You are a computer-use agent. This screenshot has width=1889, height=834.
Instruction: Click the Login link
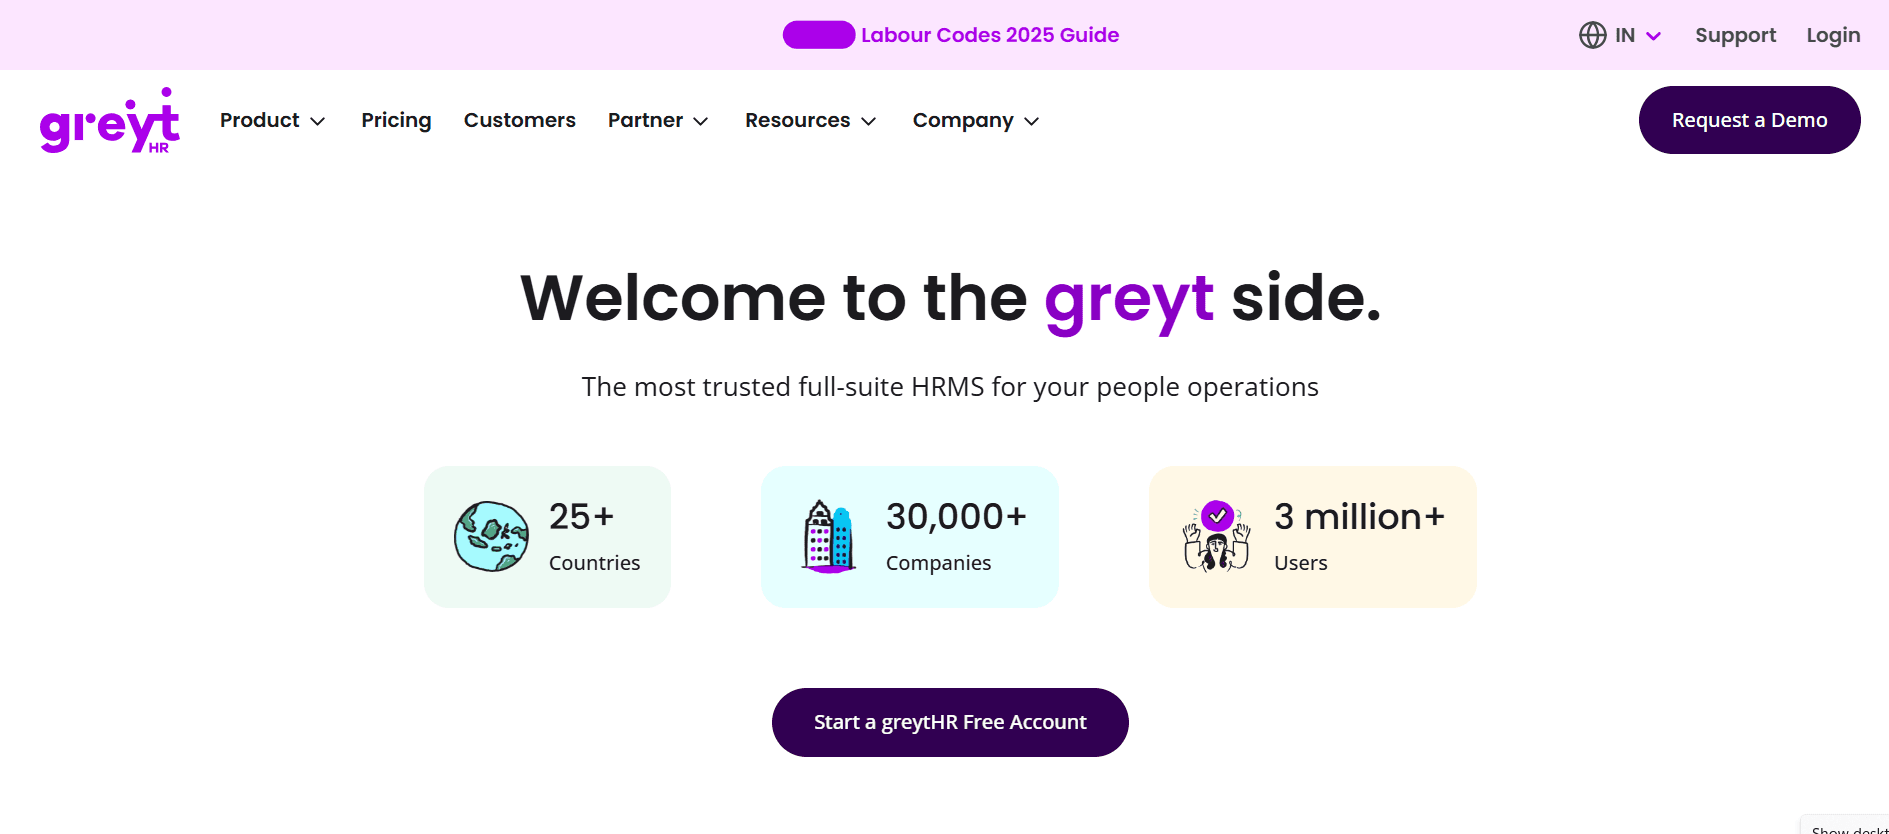pos(1833,35)
